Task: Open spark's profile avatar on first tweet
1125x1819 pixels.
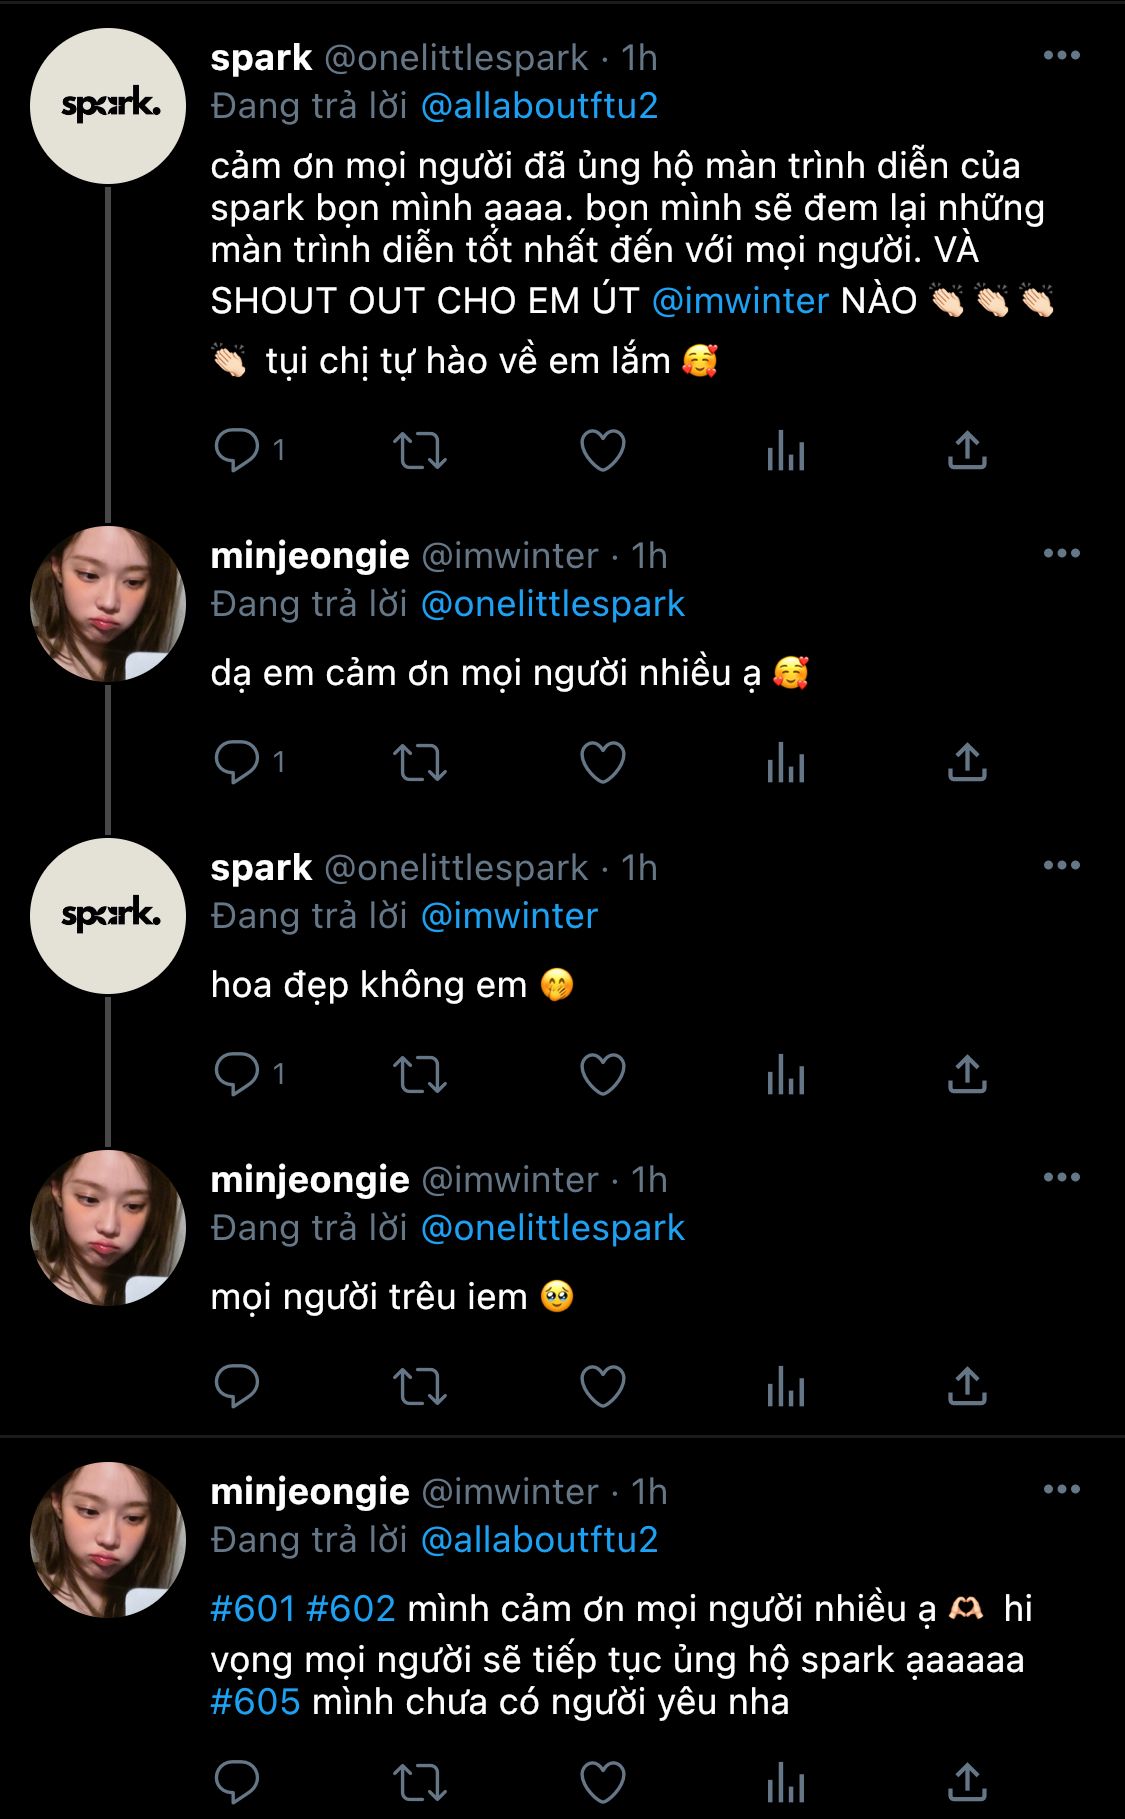Action: pos(108,106)
